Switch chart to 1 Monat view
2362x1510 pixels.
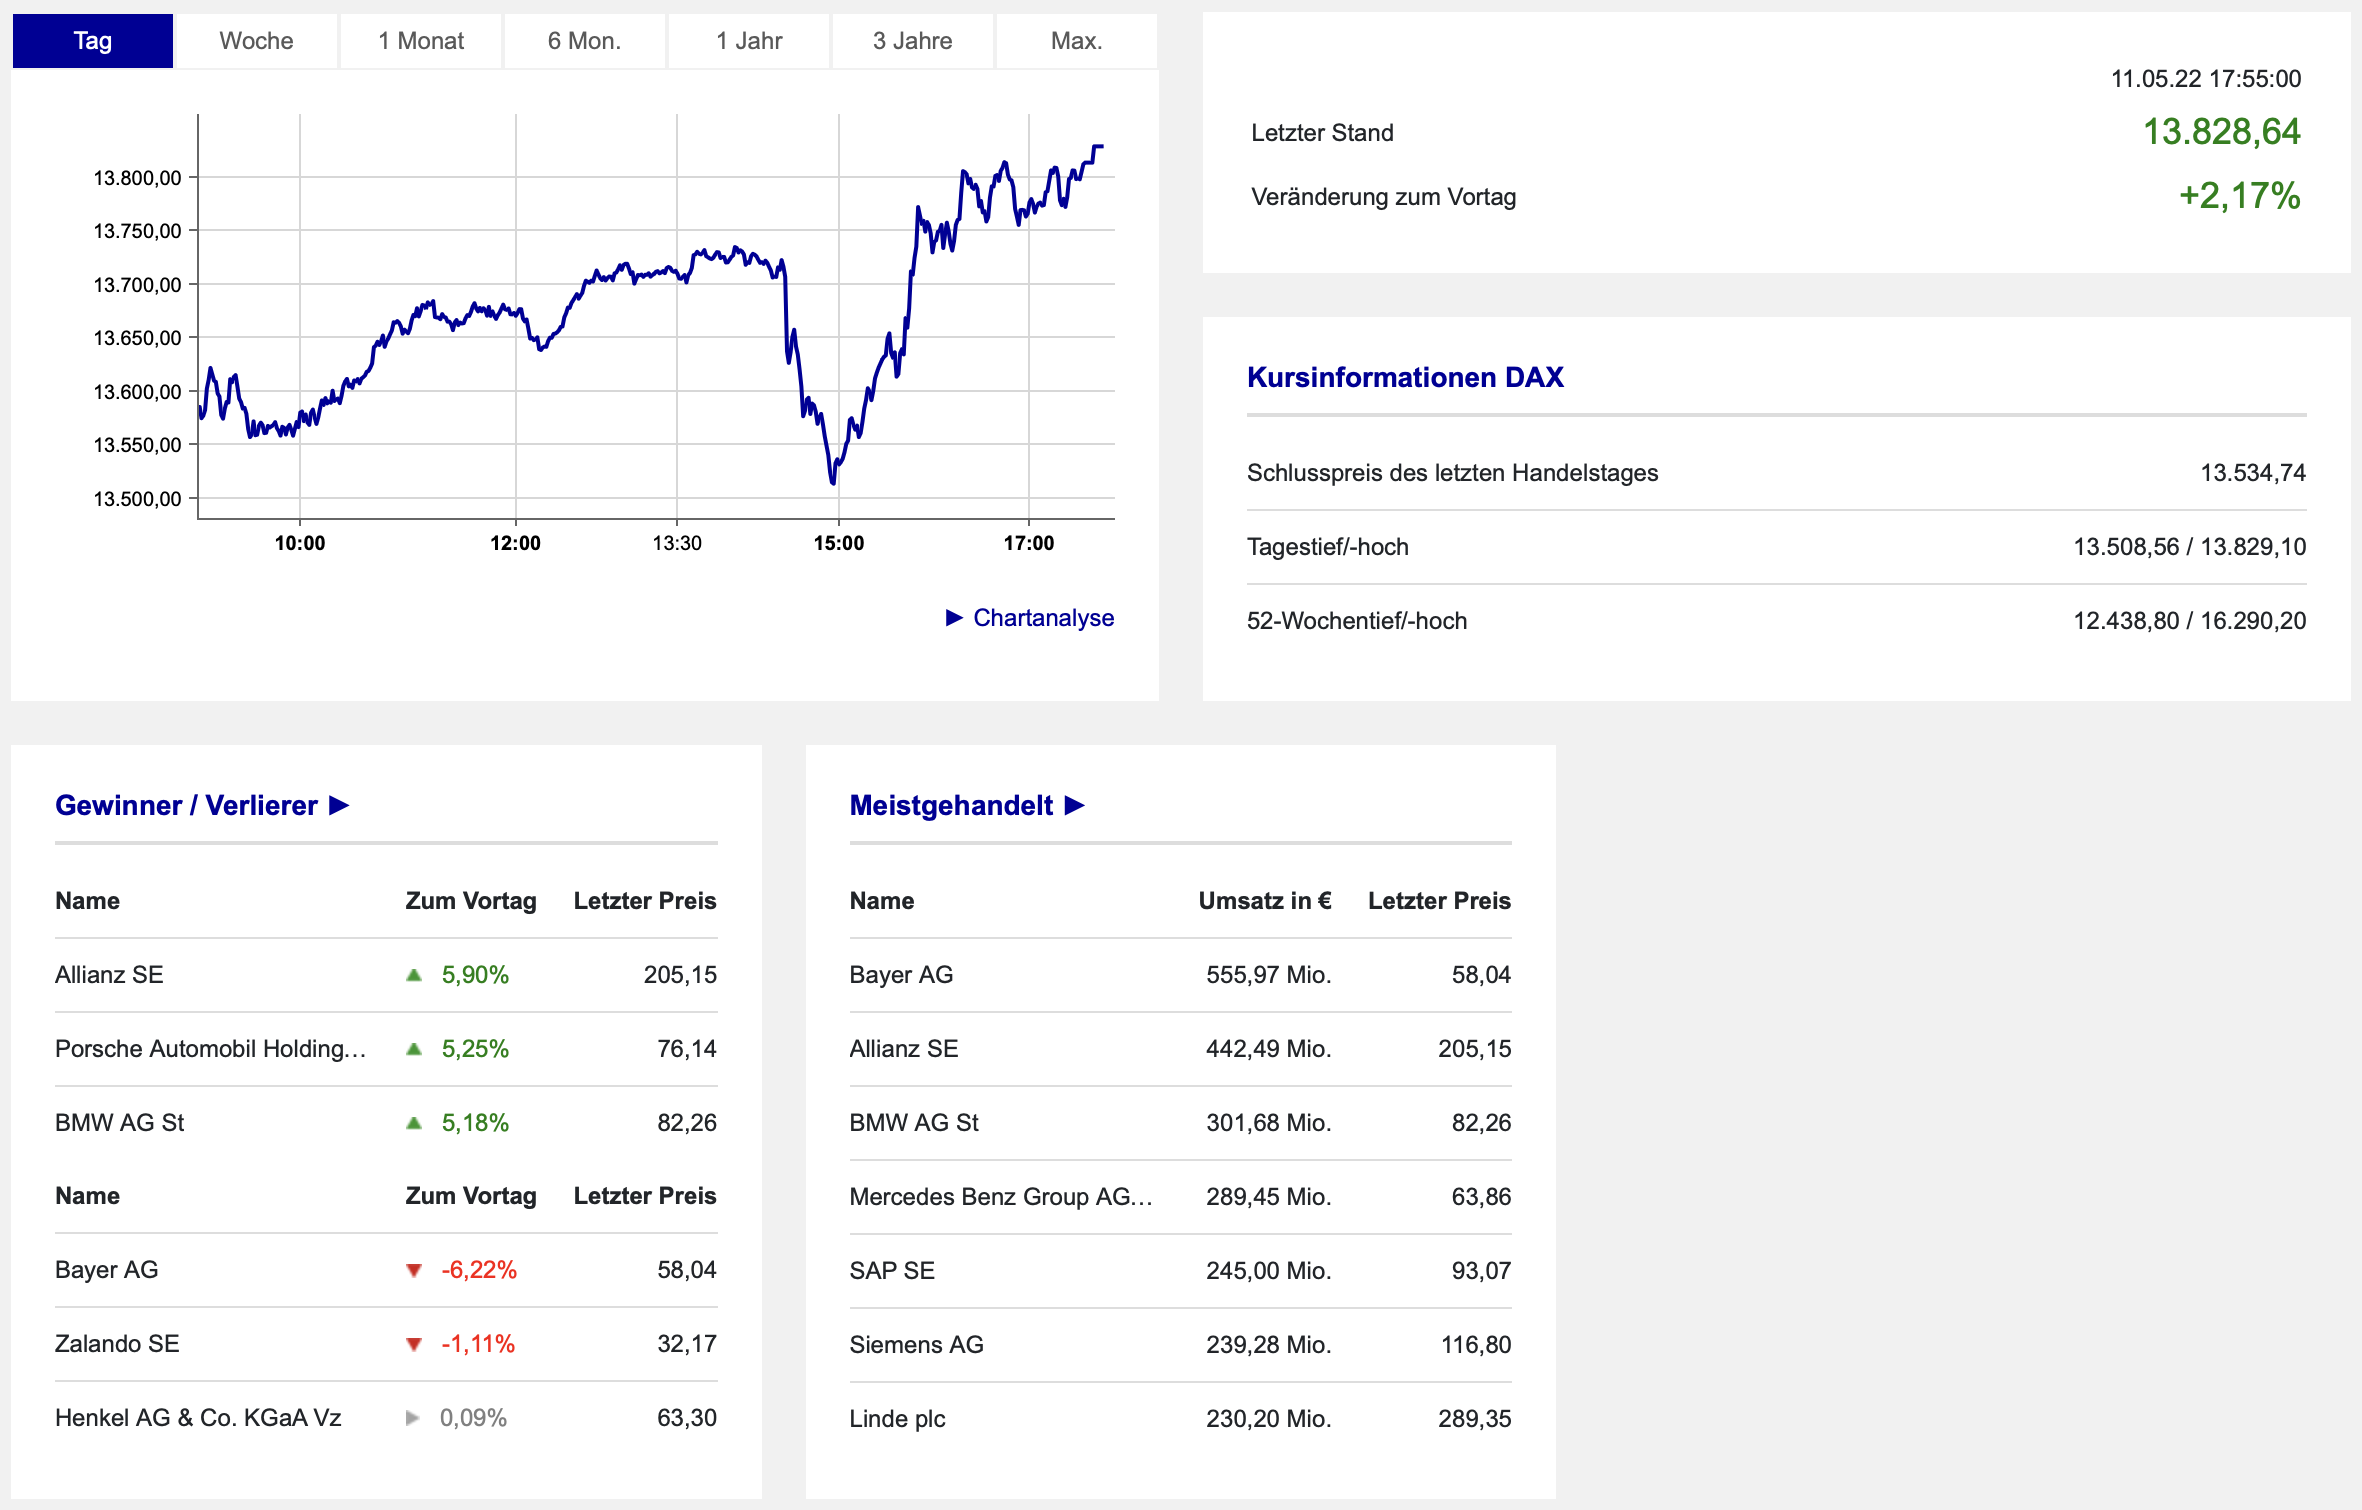pos(421,41)
